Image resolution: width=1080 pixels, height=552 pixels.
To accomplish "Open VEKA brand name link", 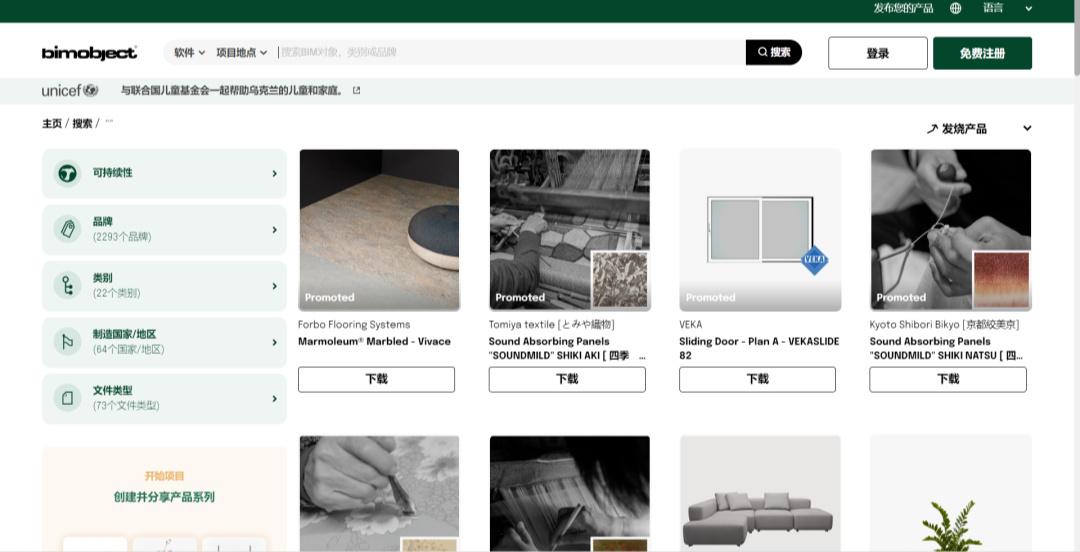I will [x=691, y=325].
